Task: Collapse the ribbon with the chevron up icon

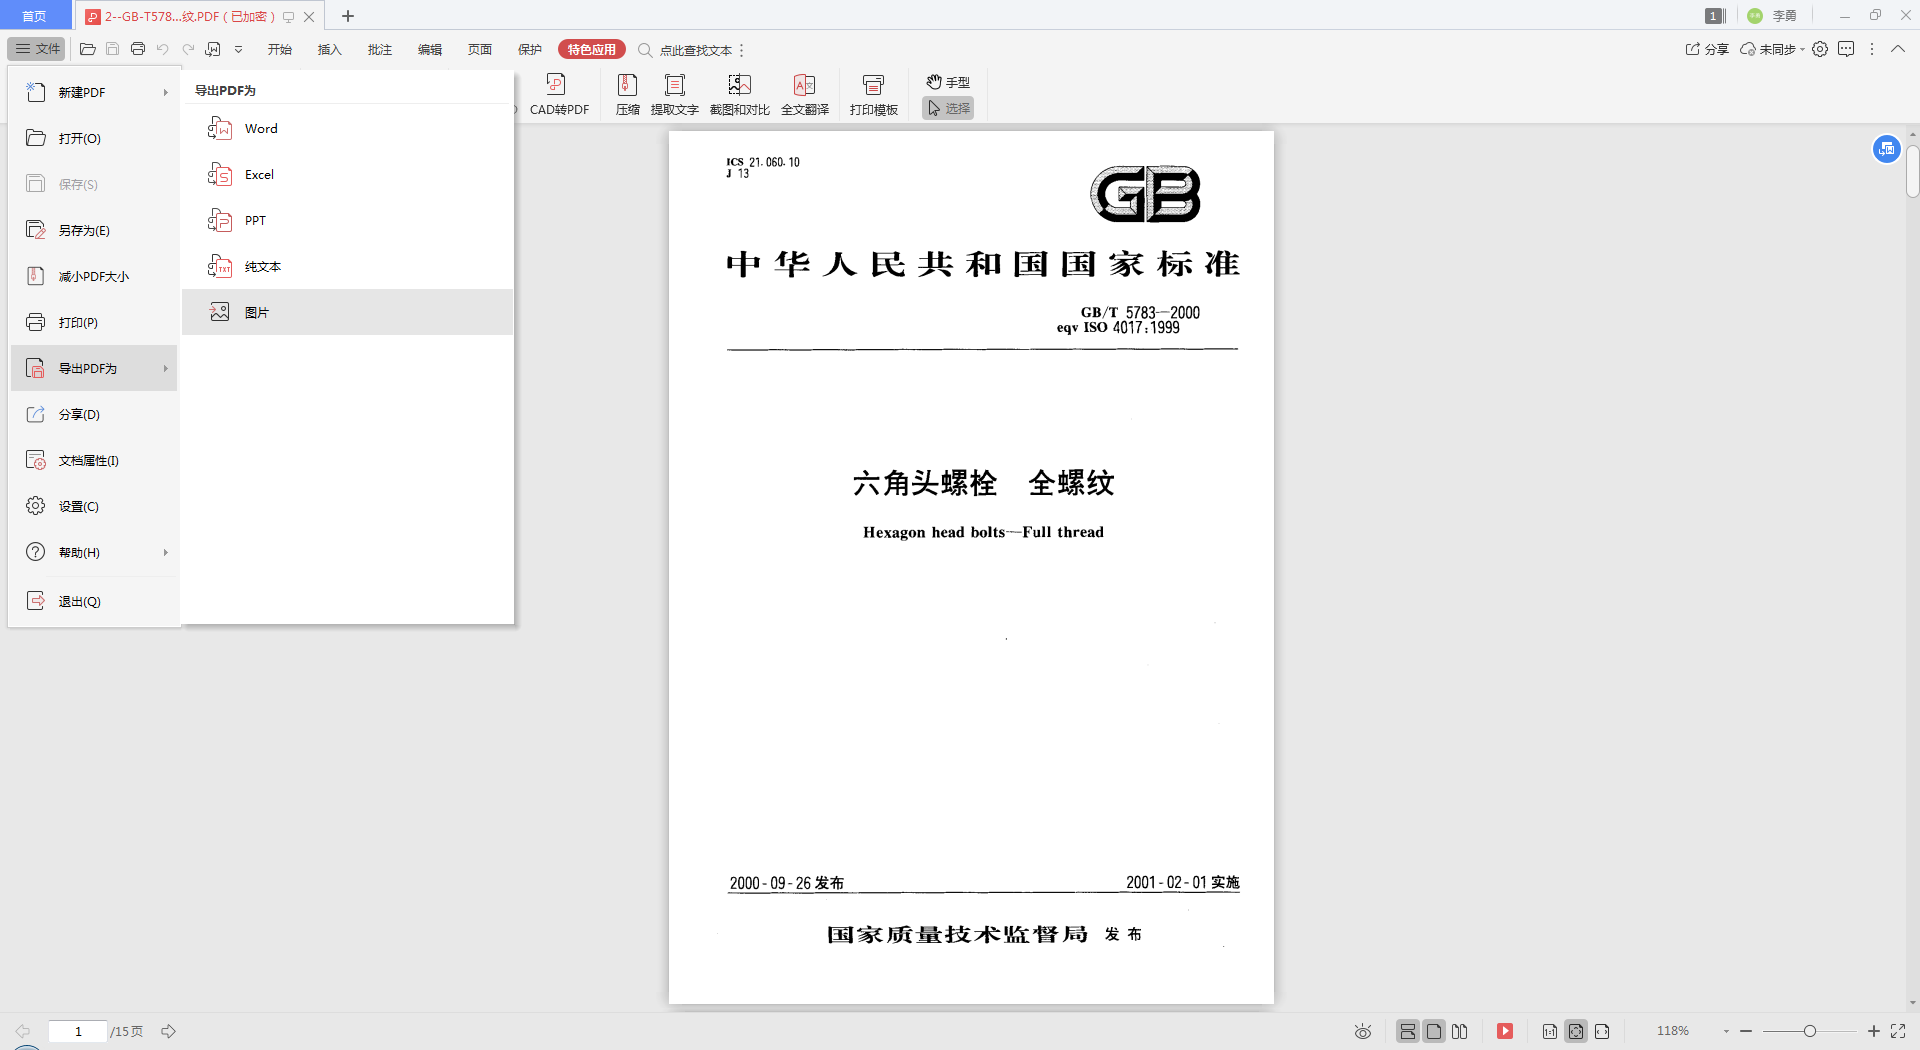Action: coord(1898,49)
